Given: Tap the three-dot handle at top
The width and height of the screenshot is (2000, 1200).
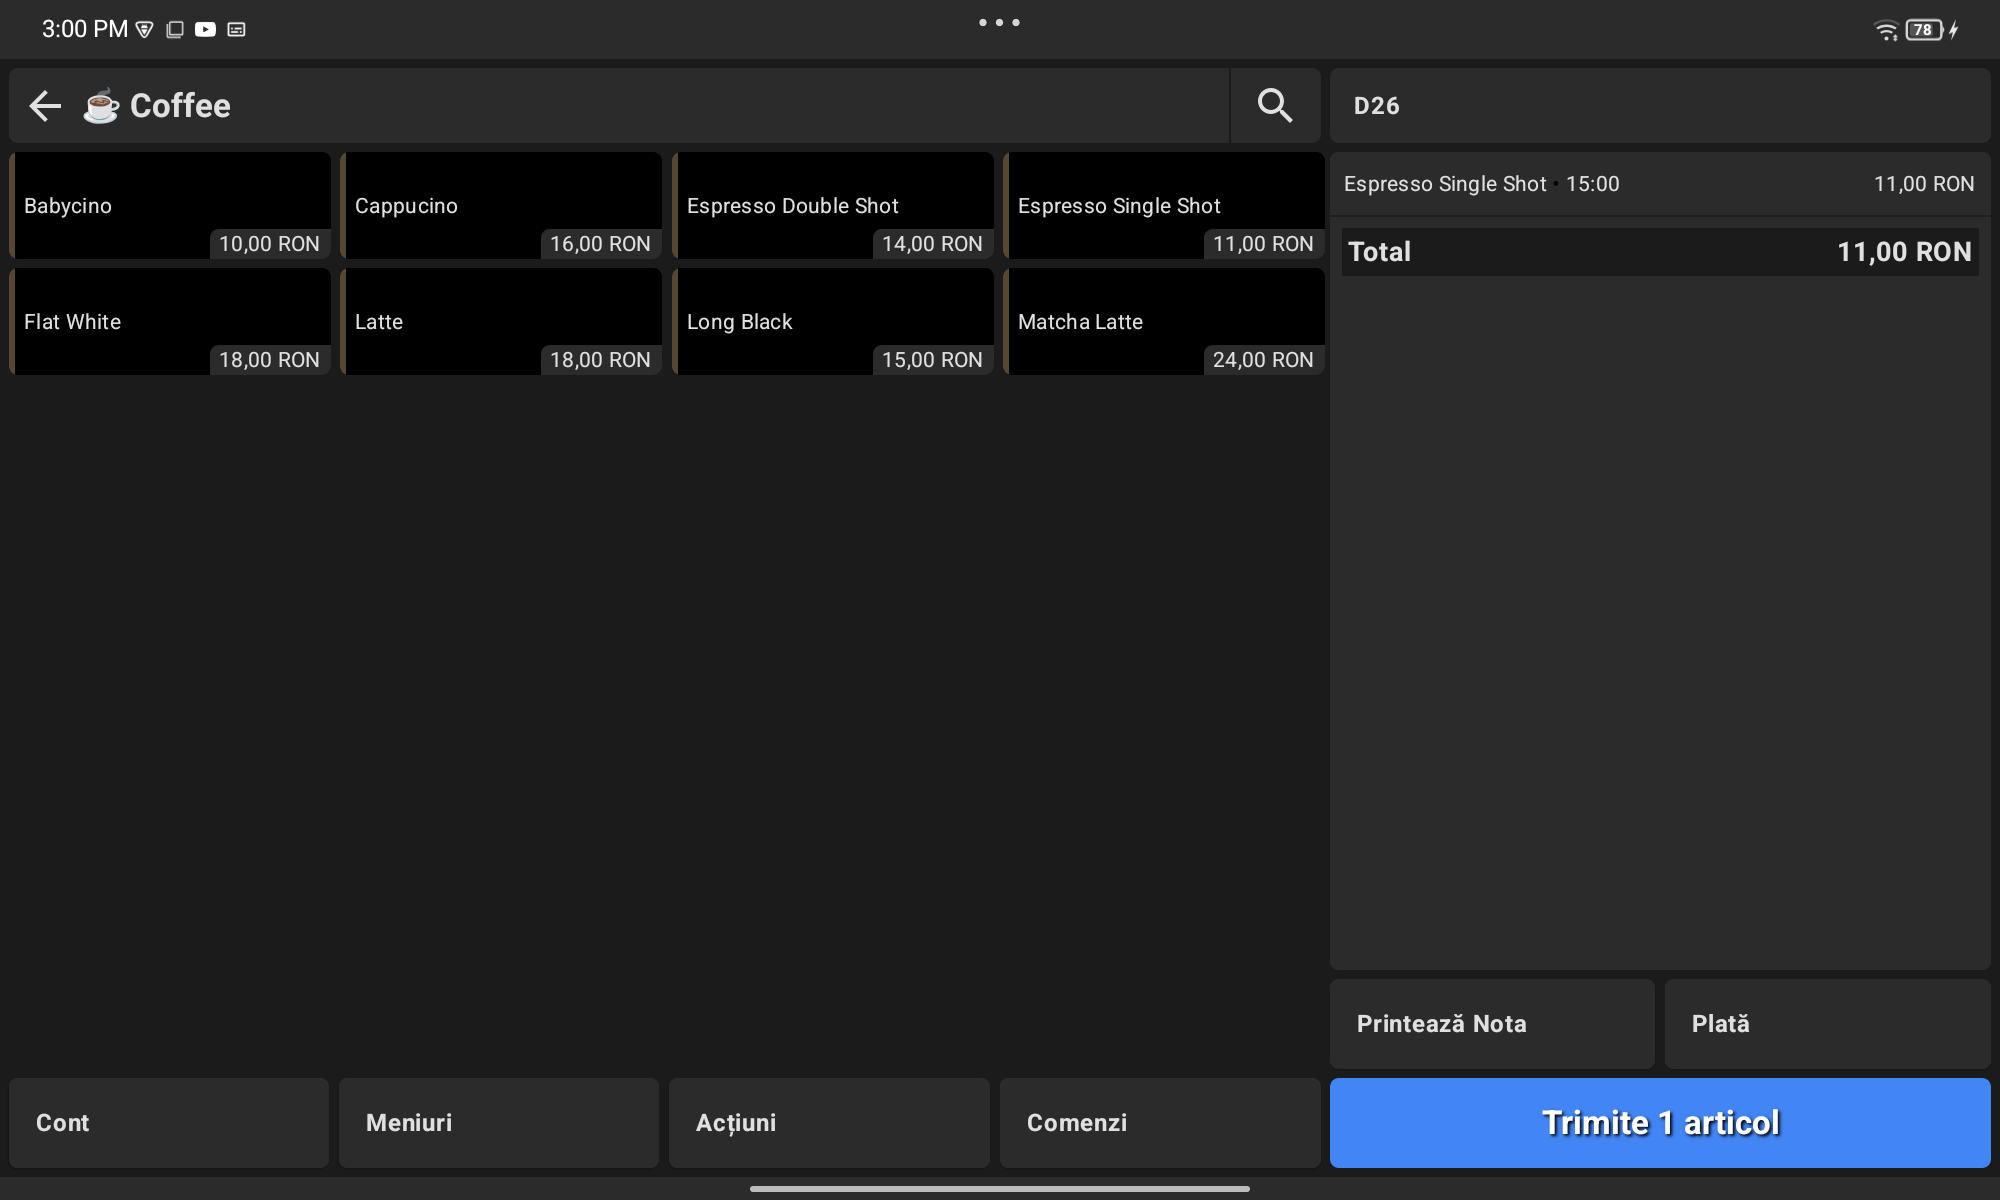Looking at the screenshot, I should (x=999, y=22).
